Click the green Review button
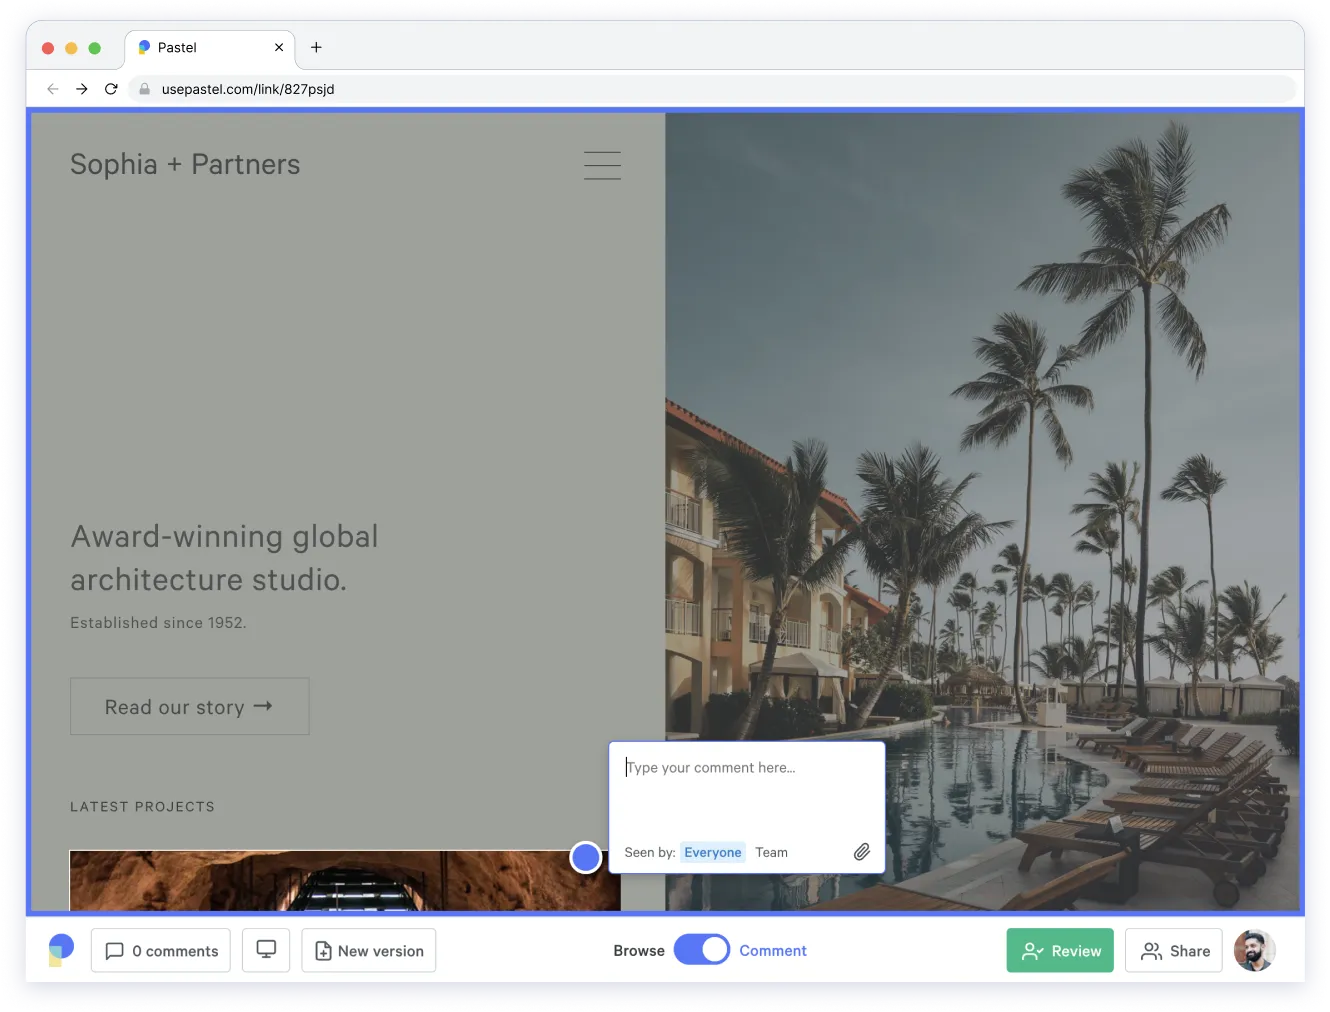The height and width of the screenshot is (1012, 1330). 1060,951
